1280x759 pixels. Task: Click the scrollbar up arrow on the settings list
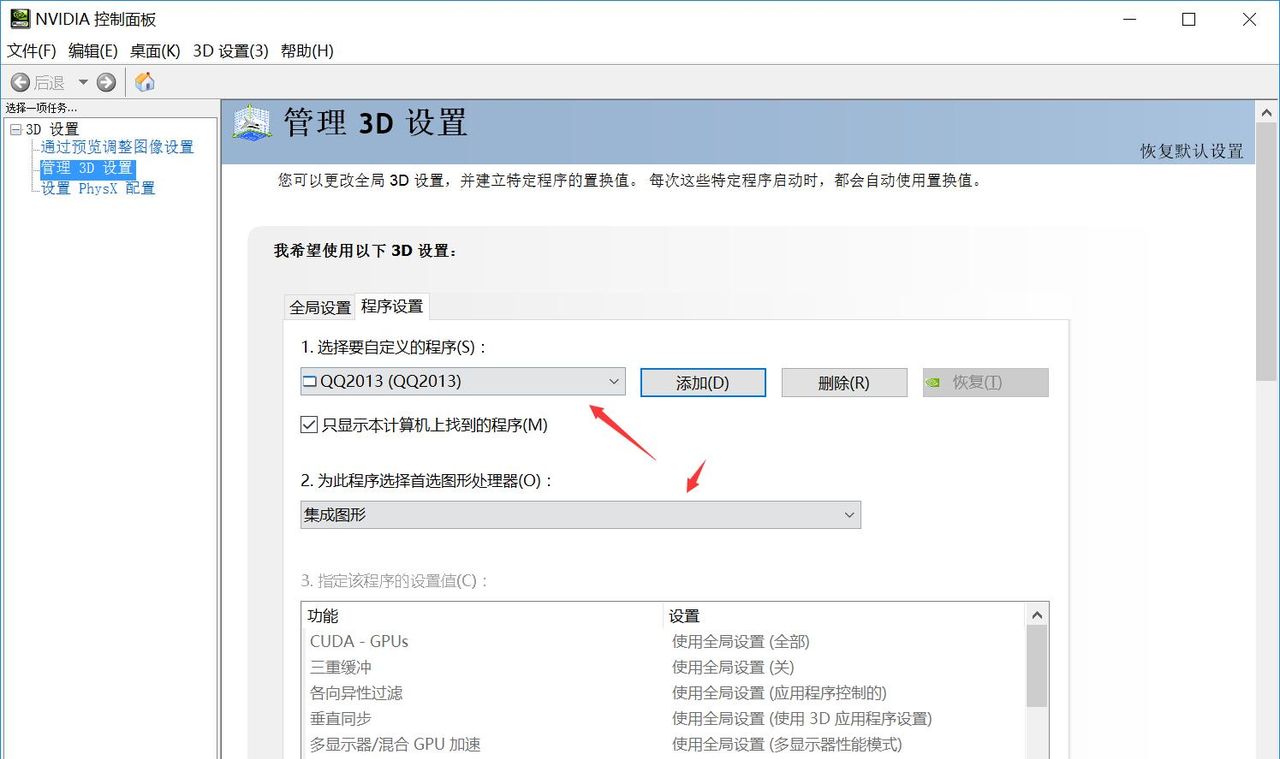click(1039, 614)
